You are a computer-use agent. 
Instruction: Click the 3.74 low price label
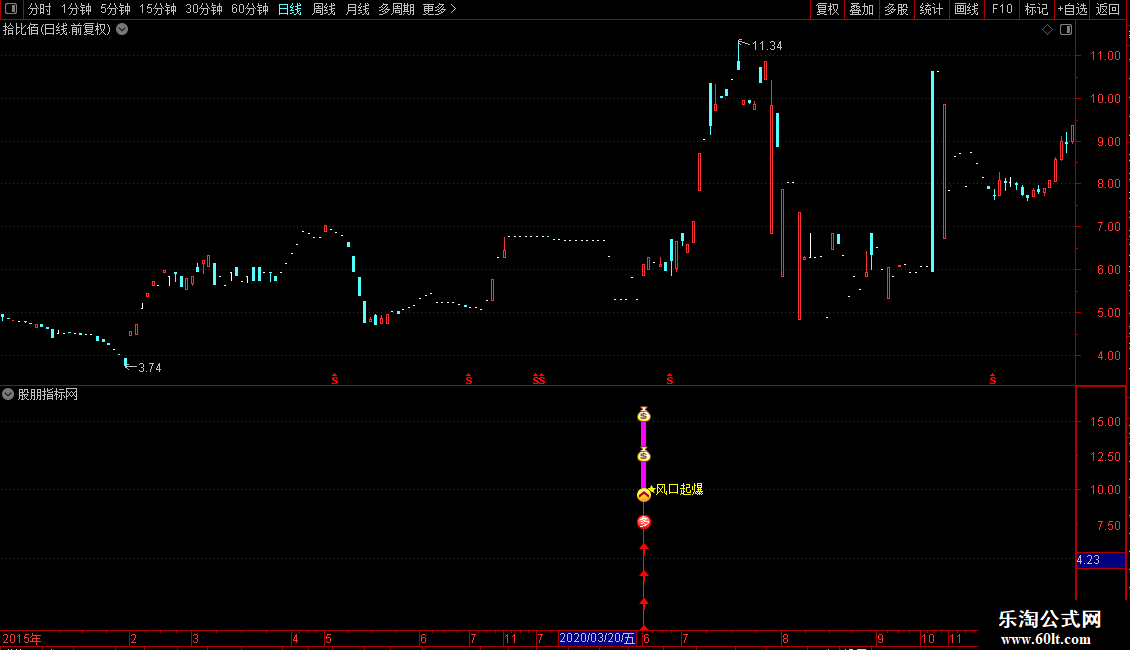[x=150, y=368]
